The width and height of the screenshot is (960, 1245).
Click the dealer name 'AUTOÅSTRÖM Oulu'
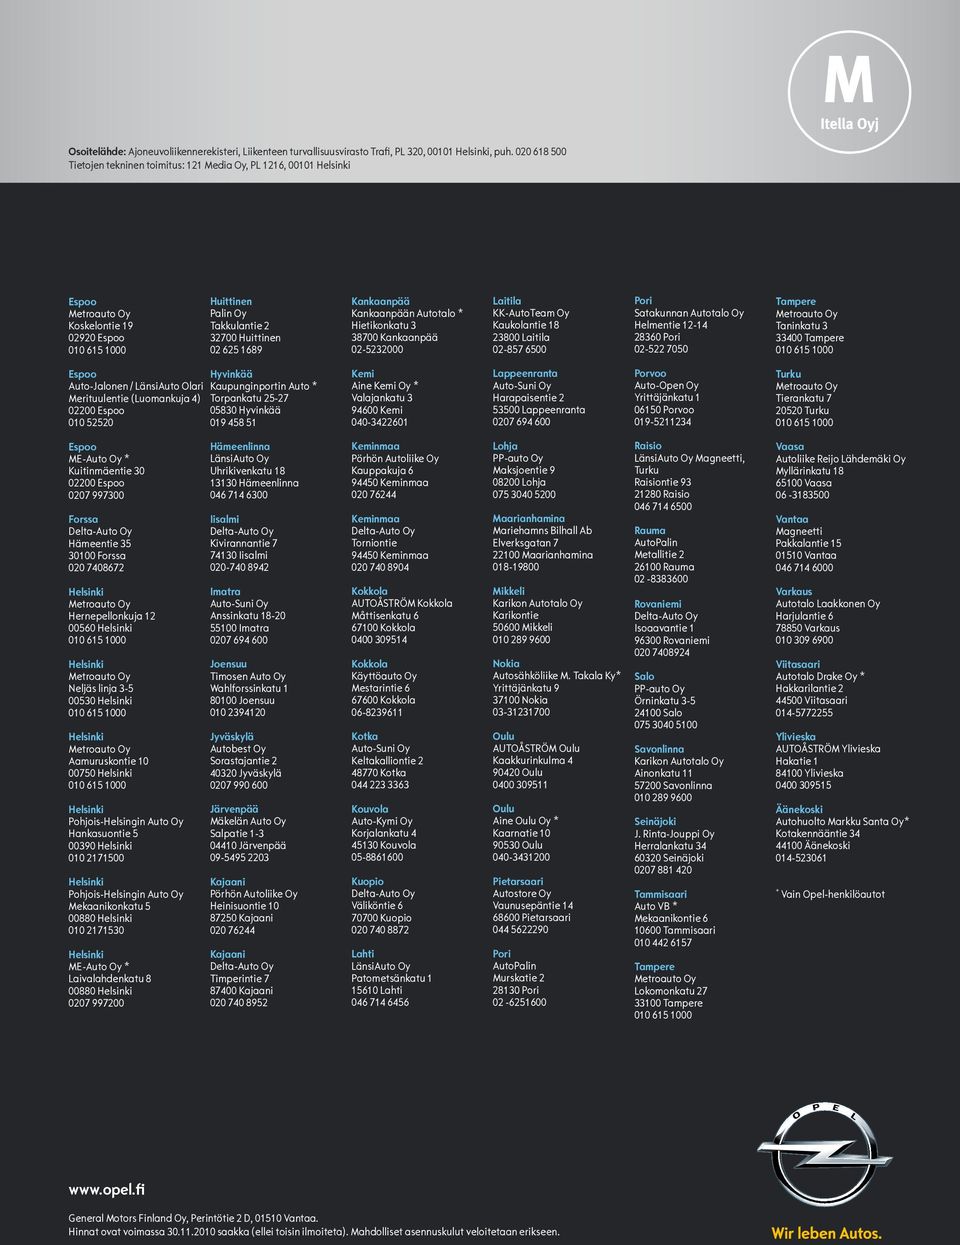point(536,748)
